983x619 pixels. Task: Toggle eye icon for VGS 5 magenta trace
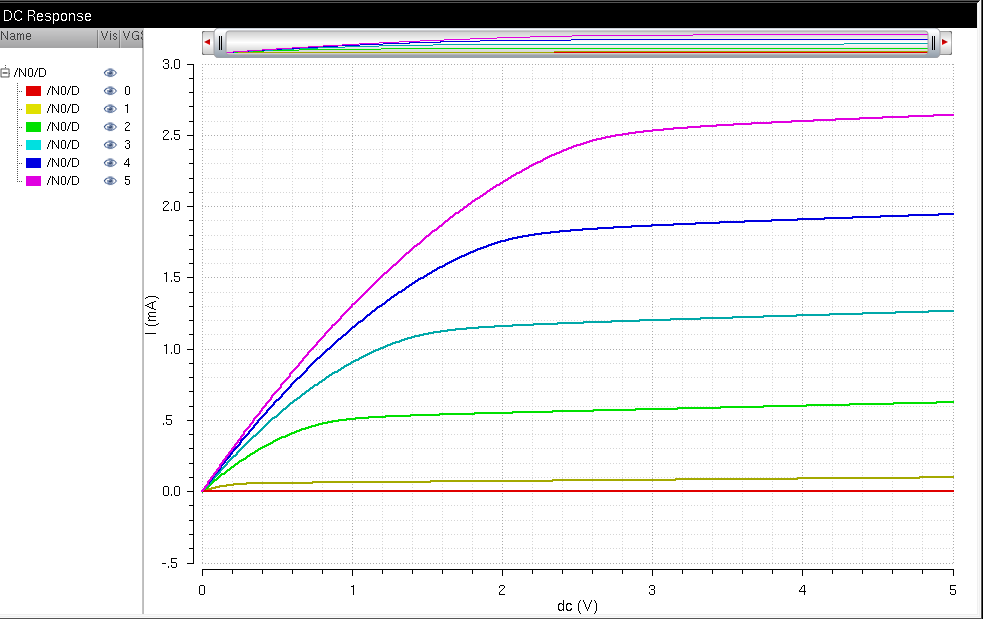coord(110,181)
